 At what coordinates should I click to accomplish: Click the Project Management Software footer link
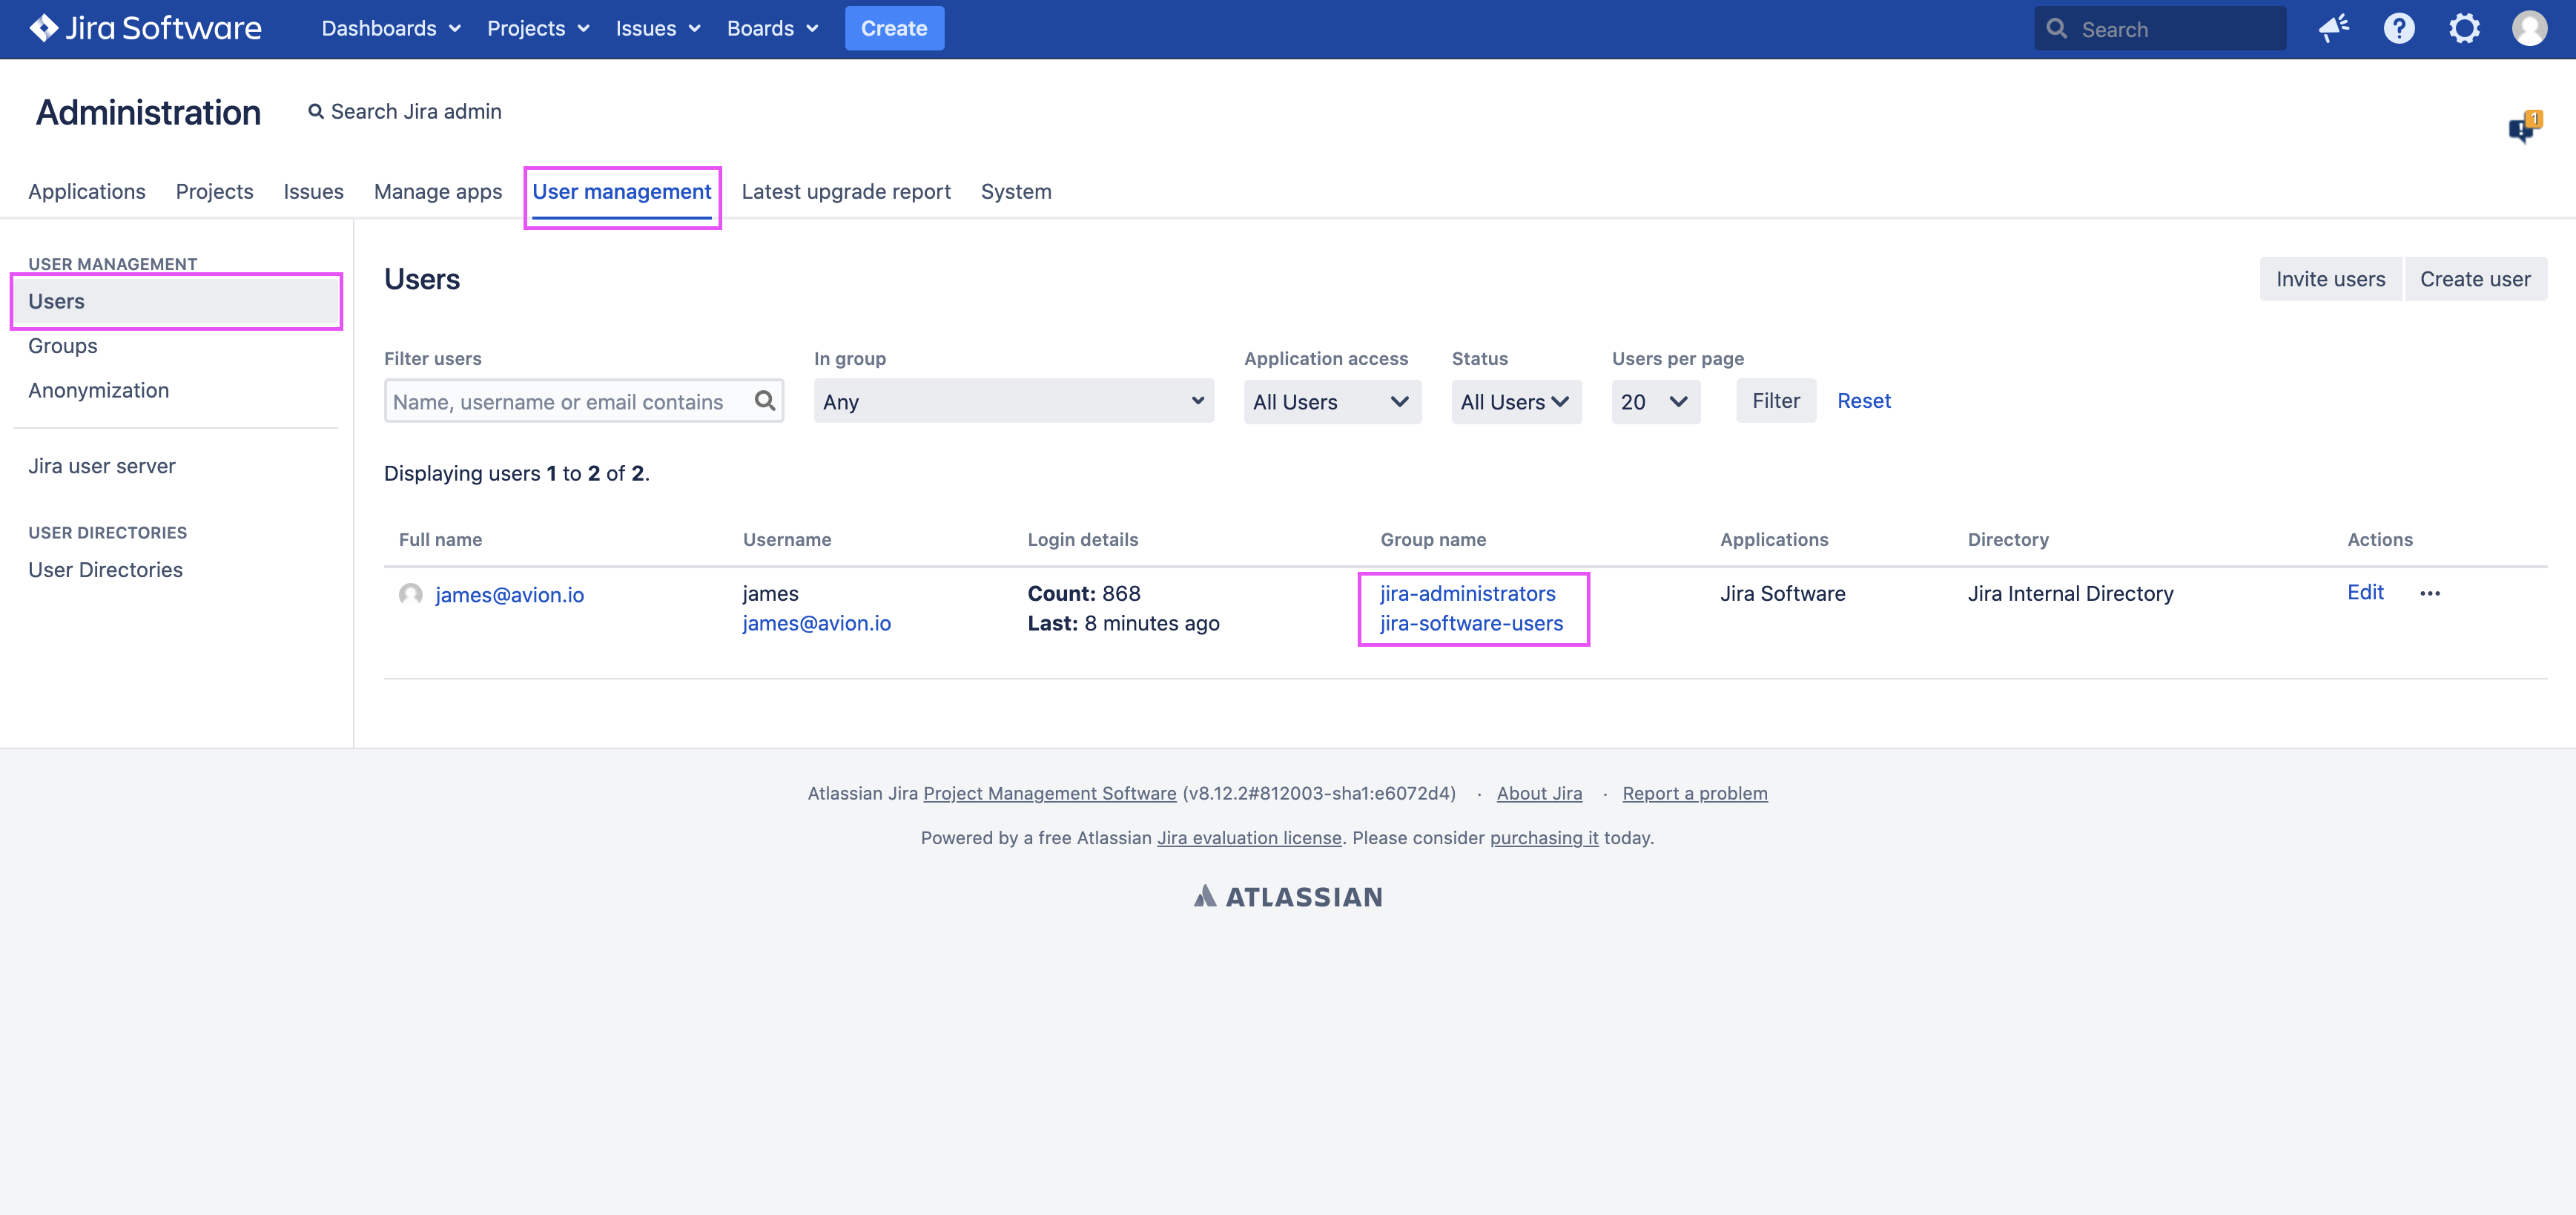[1049, 793]
